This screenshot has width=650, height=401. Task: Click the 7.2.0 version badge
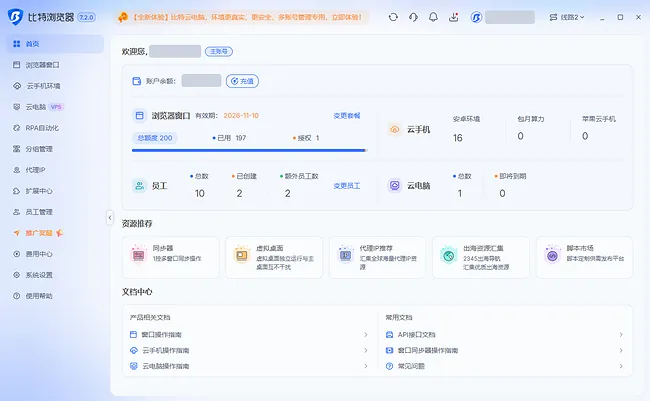click(87, 17)
